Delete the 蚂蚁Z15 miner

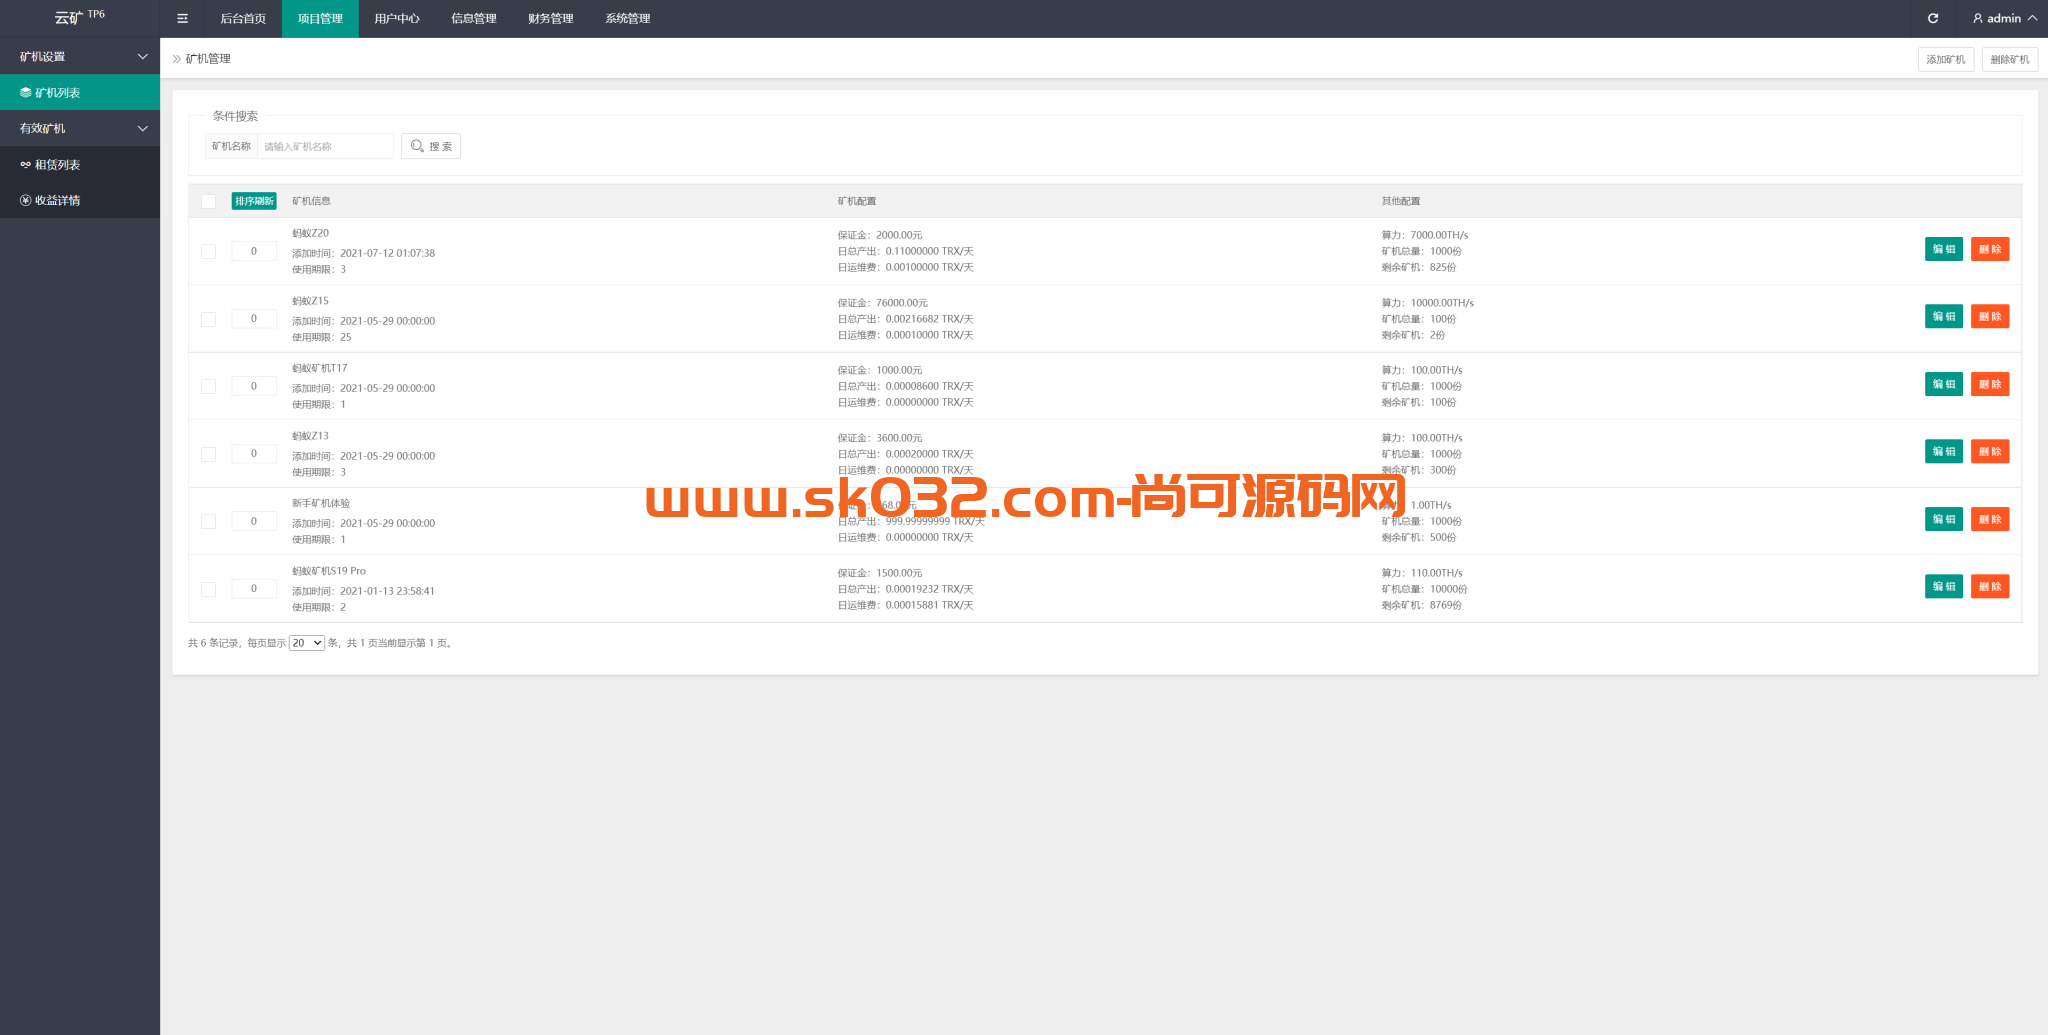(x=1990, y=316)
